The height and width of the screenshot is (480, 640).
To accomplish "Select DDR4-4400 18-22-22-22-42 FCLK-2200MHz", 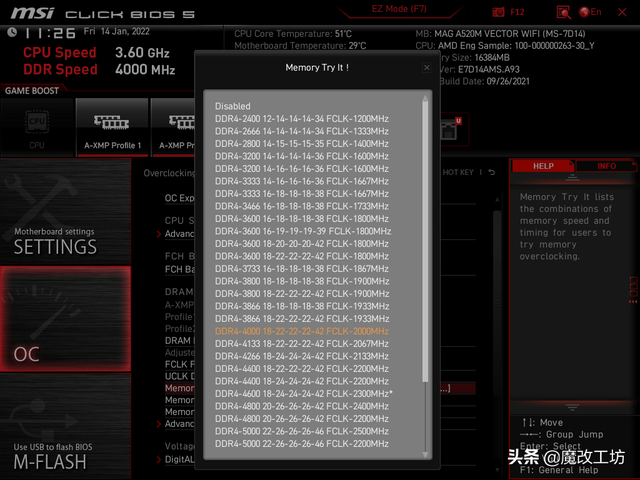I will (x=302, y=369).
